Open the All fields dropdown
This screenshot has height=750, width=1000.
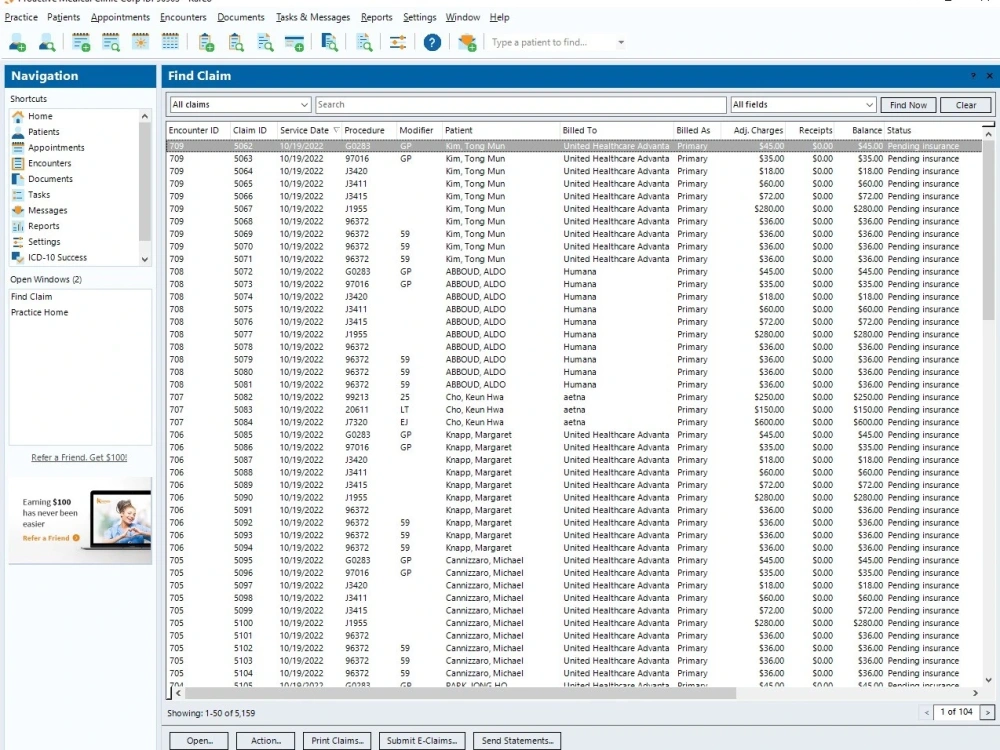coord(802,105)
